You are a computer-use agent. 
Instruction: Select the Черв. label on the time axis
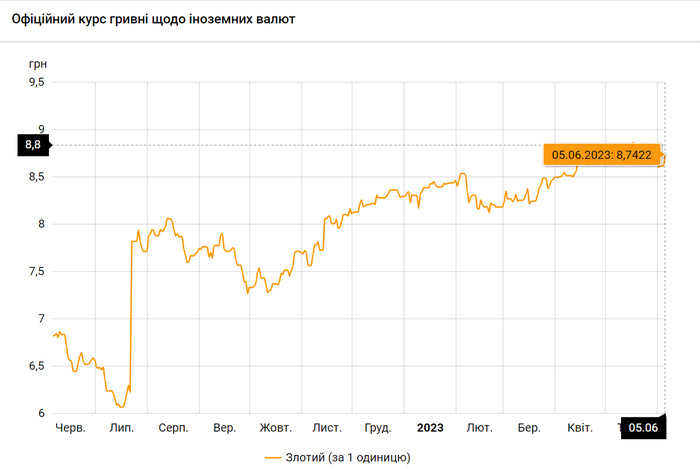(x=71, y=428)
